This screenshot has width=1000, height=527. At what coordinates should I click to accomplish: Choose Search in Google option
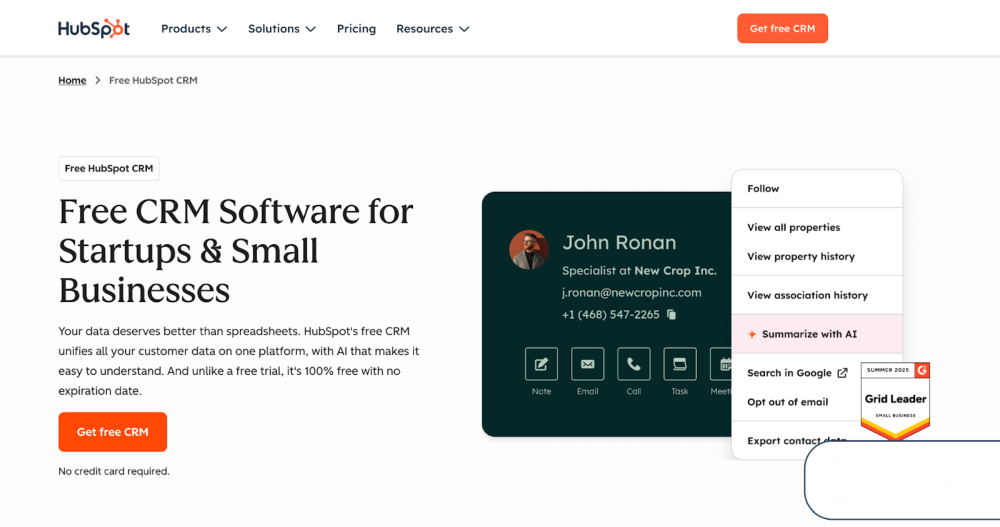coord(790,373)
